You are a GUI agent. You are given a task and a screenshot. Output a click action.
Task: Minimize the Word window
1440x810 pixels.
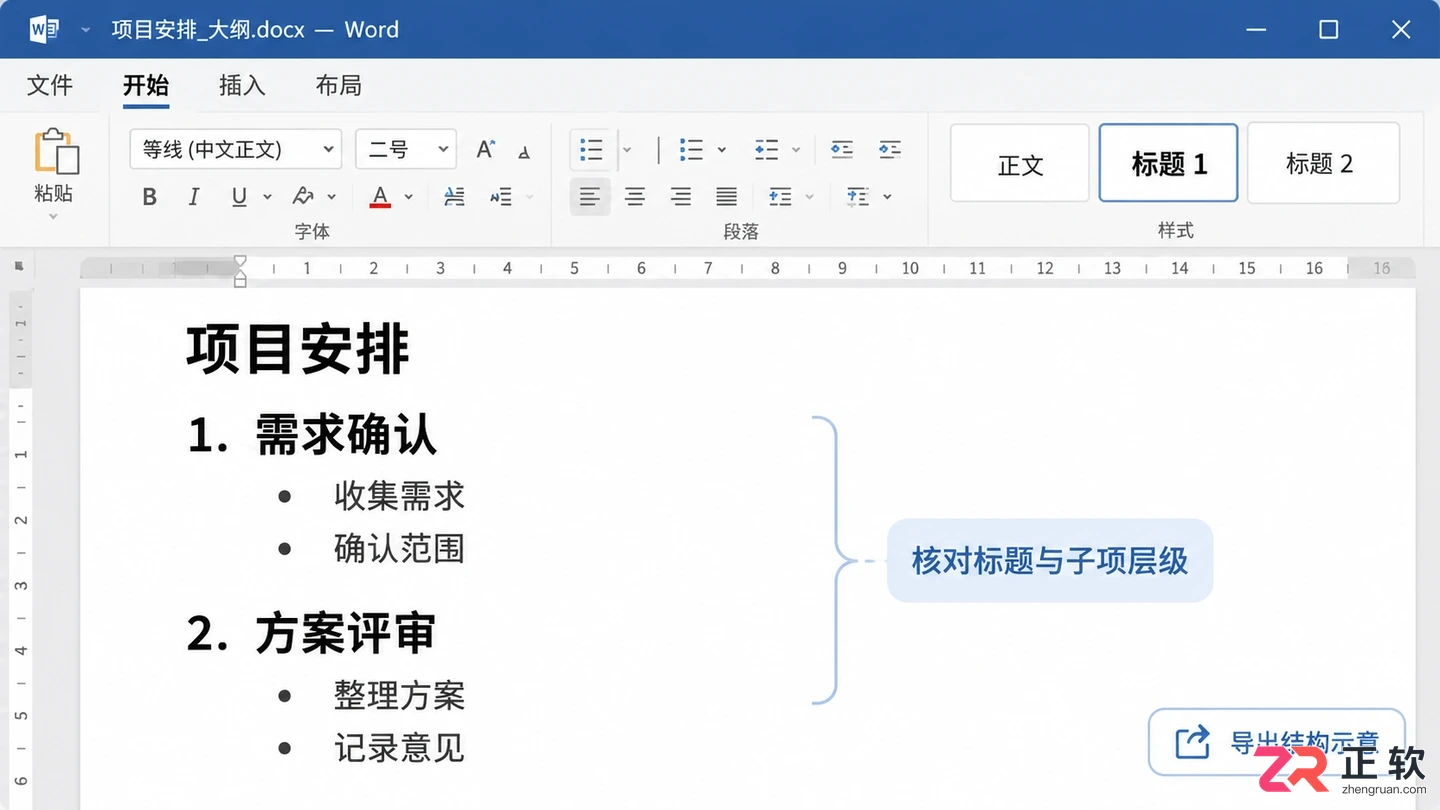coord(1257,30)
